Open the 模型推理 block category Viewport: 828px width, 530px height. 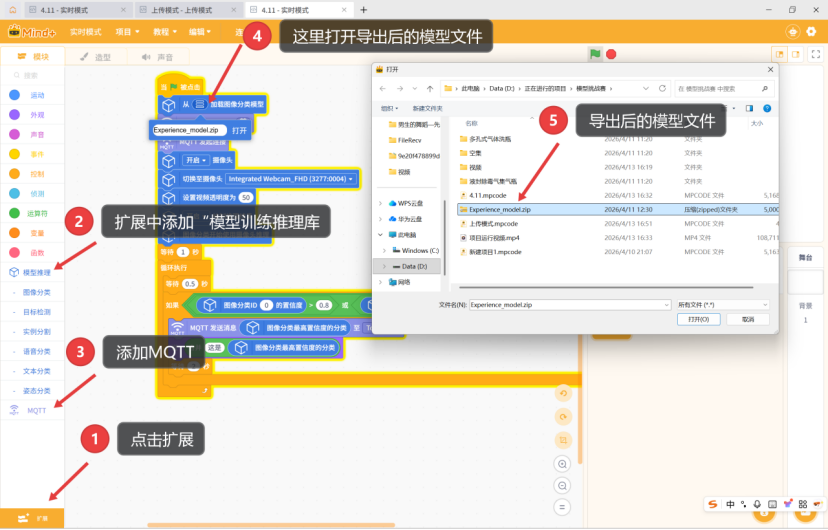pyautogui.click(x=36, y=272)
